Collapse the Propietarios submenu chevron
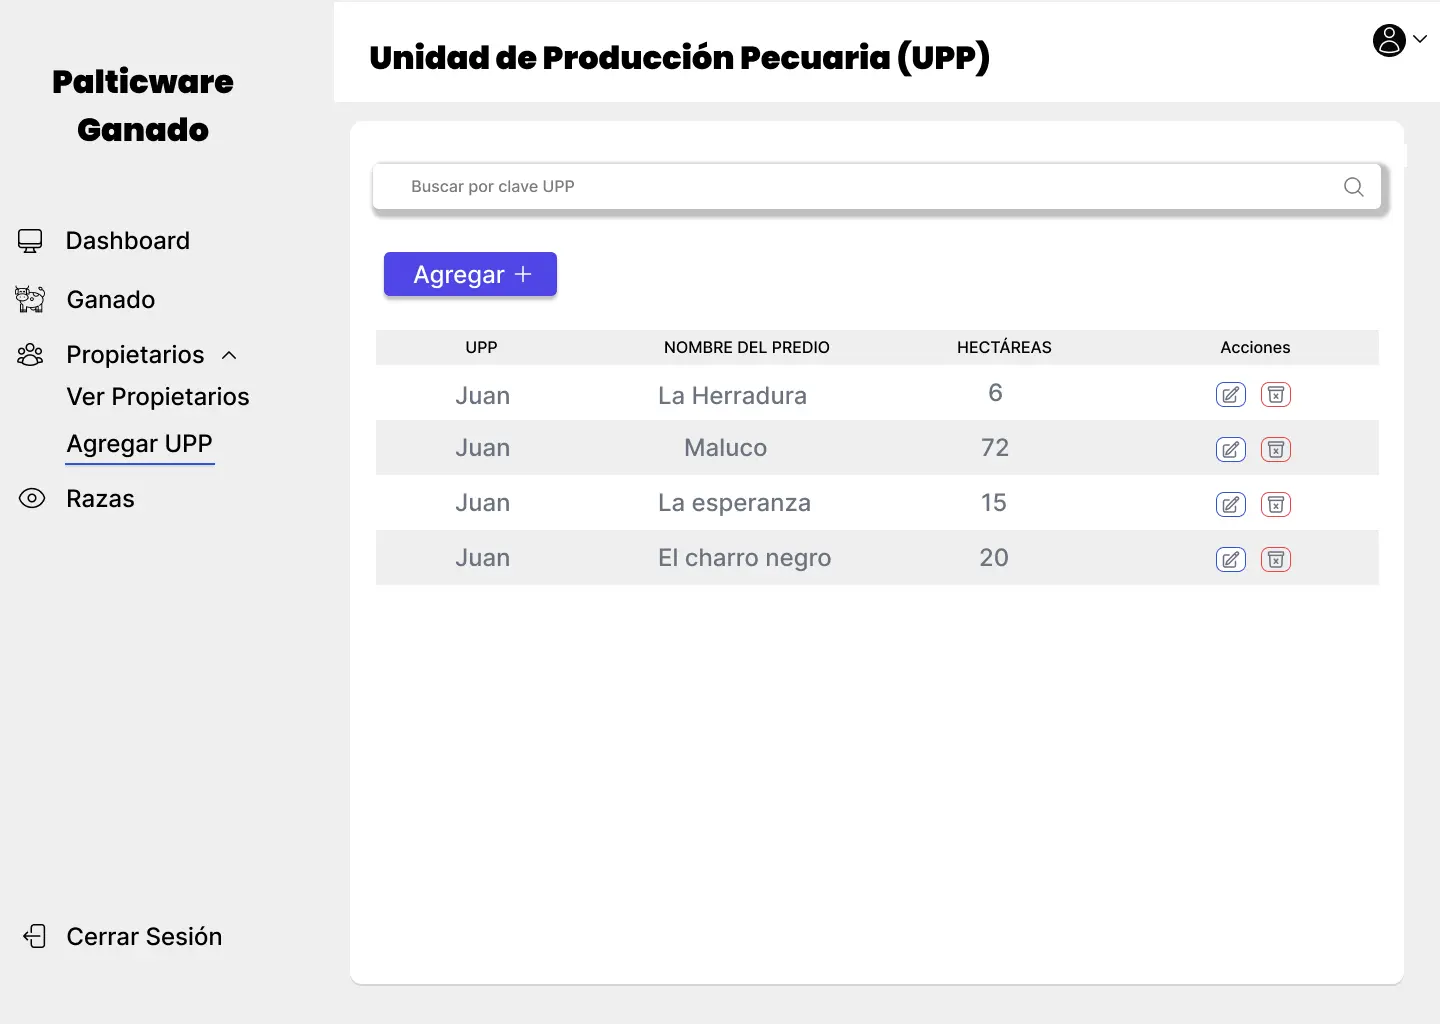 [229, 355]
